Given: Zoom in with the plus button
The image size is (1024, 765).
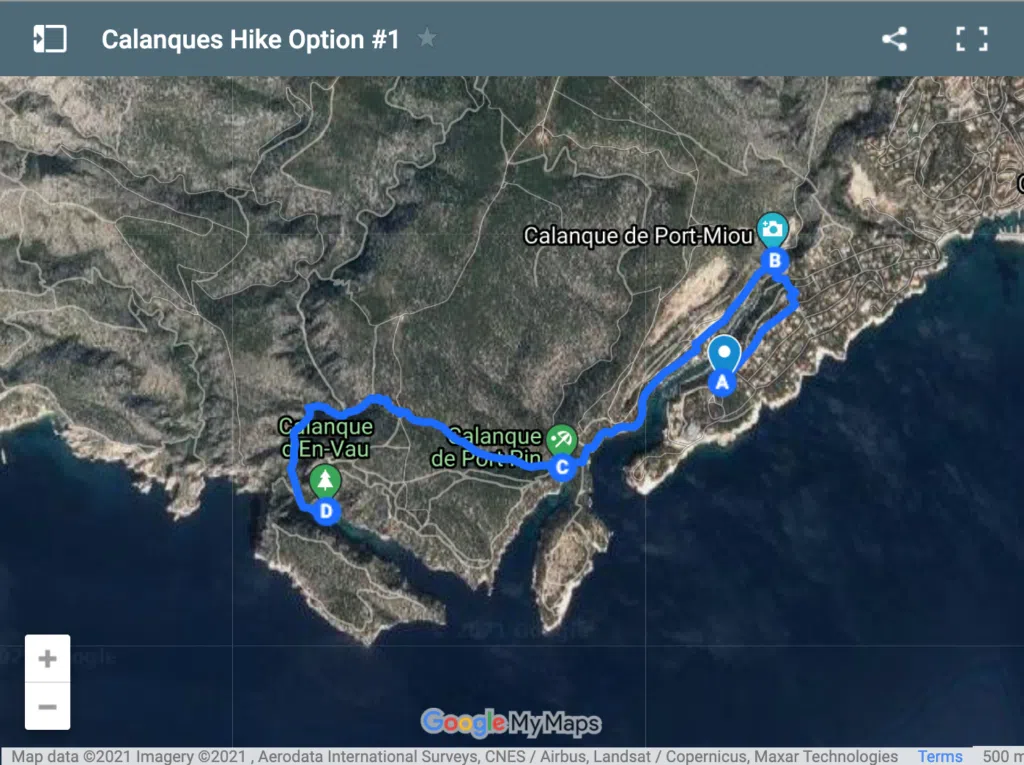Looking at the screenshot, I should click(47, 659).
